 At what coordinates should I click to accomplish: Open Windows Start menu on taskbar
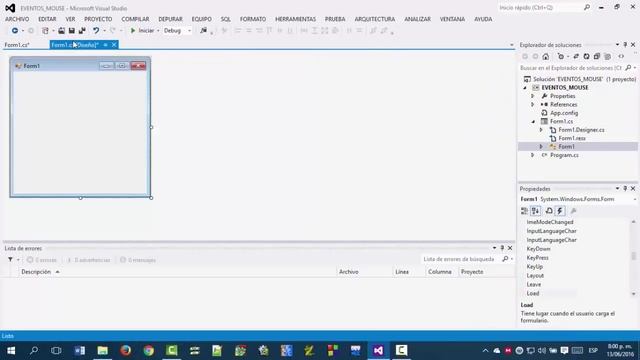click(11, 351)
